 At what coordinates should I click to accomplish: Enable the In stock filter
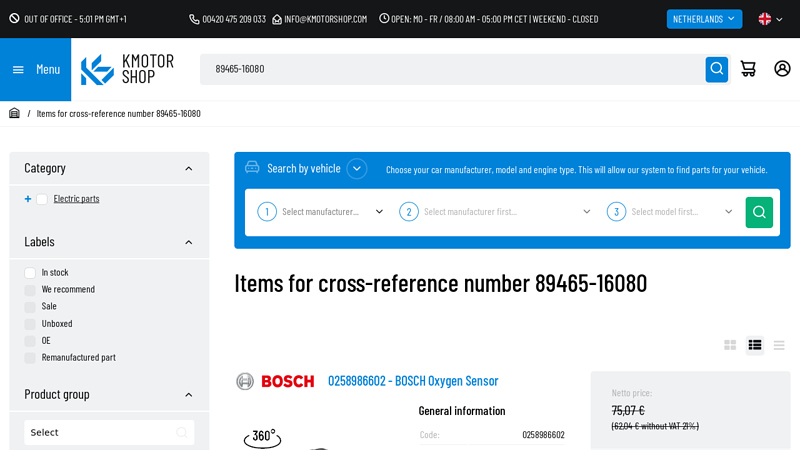point(30,273)
